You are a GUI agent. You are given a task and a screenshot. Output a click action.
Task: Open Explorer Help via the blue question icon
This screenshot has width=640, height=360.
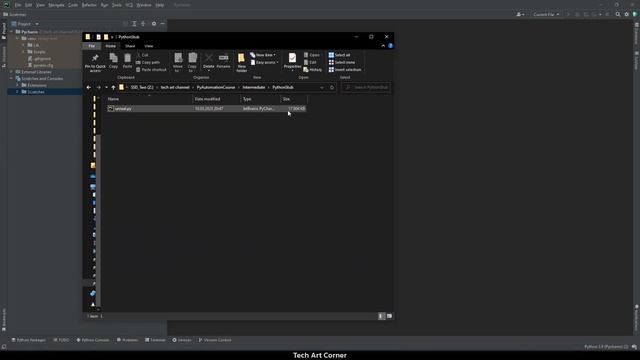(x=390, y=46)
